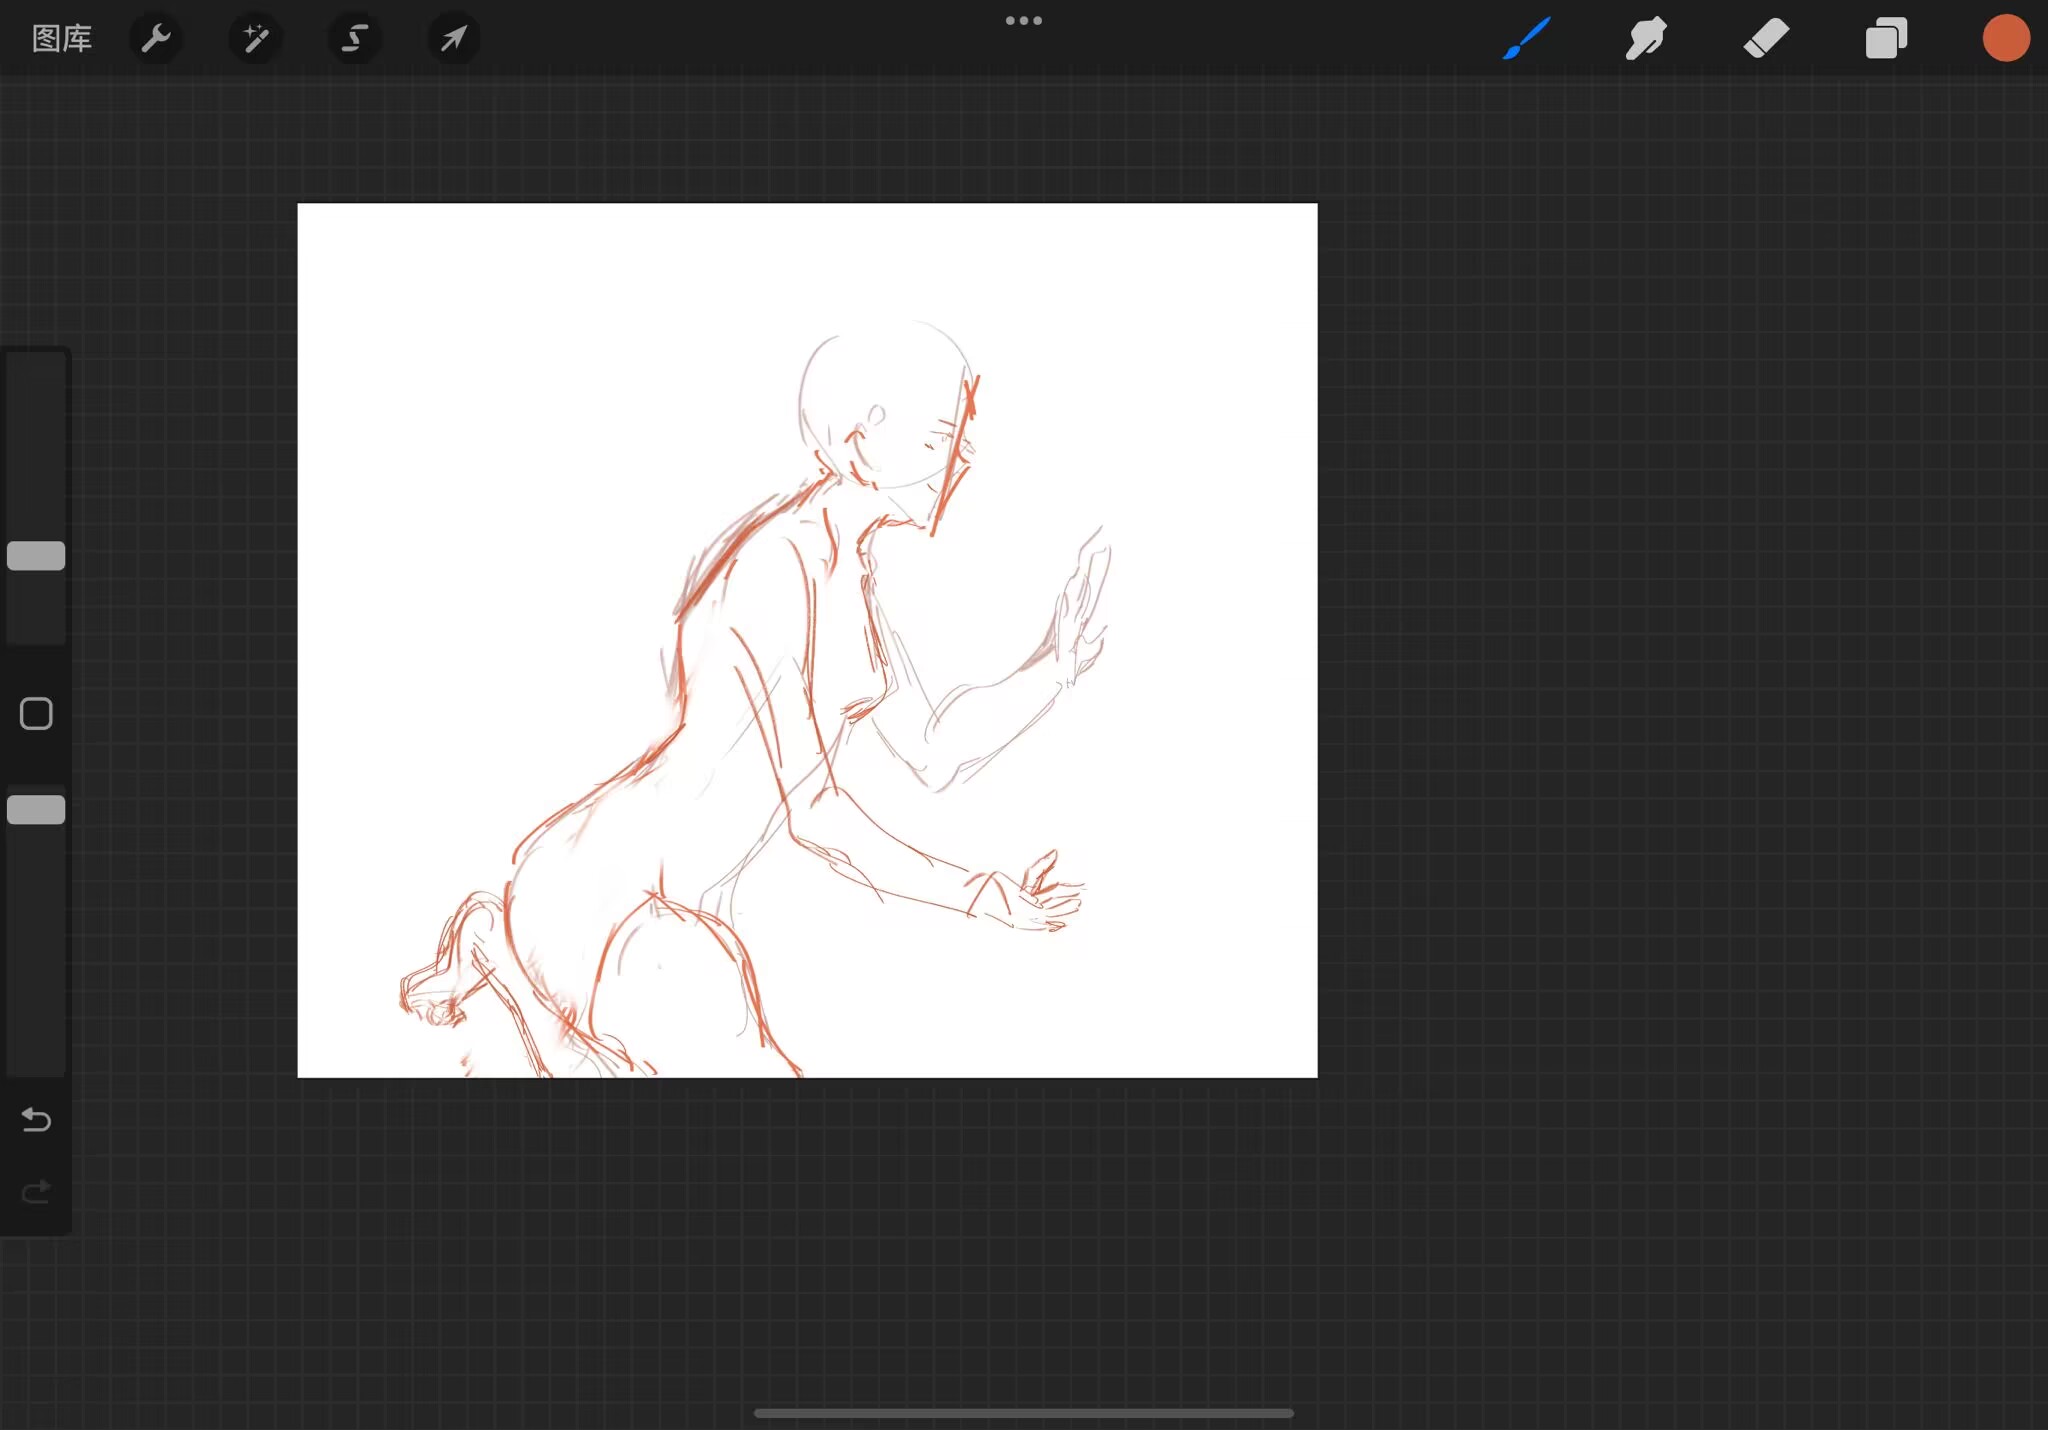Tap the three-dot menu at top center
Viewport: 2048px width, 1430px height.
click(1023, 21)
